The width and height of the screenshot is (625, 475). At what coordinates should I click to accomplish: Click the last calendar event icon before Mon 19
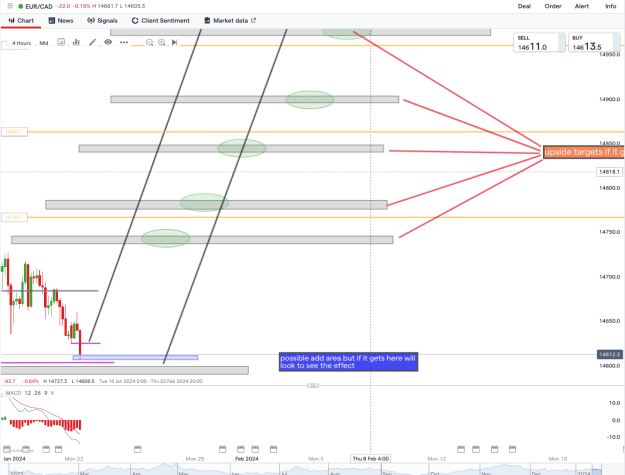512,449
